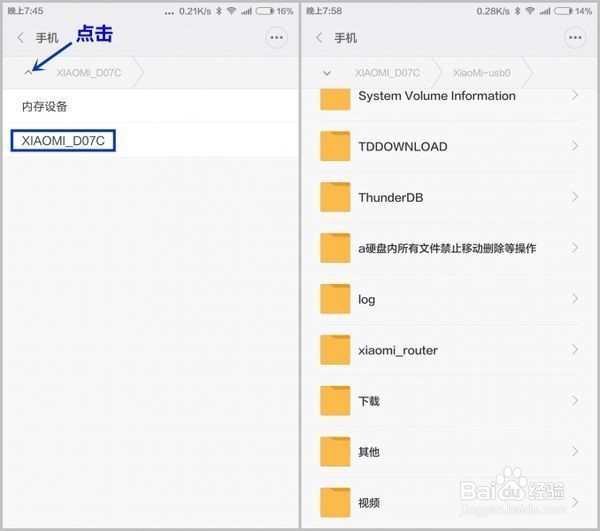Collapse the storage list with up chevron
The width and height of the screenshot is (600, 531).
(x=28, y=72)
